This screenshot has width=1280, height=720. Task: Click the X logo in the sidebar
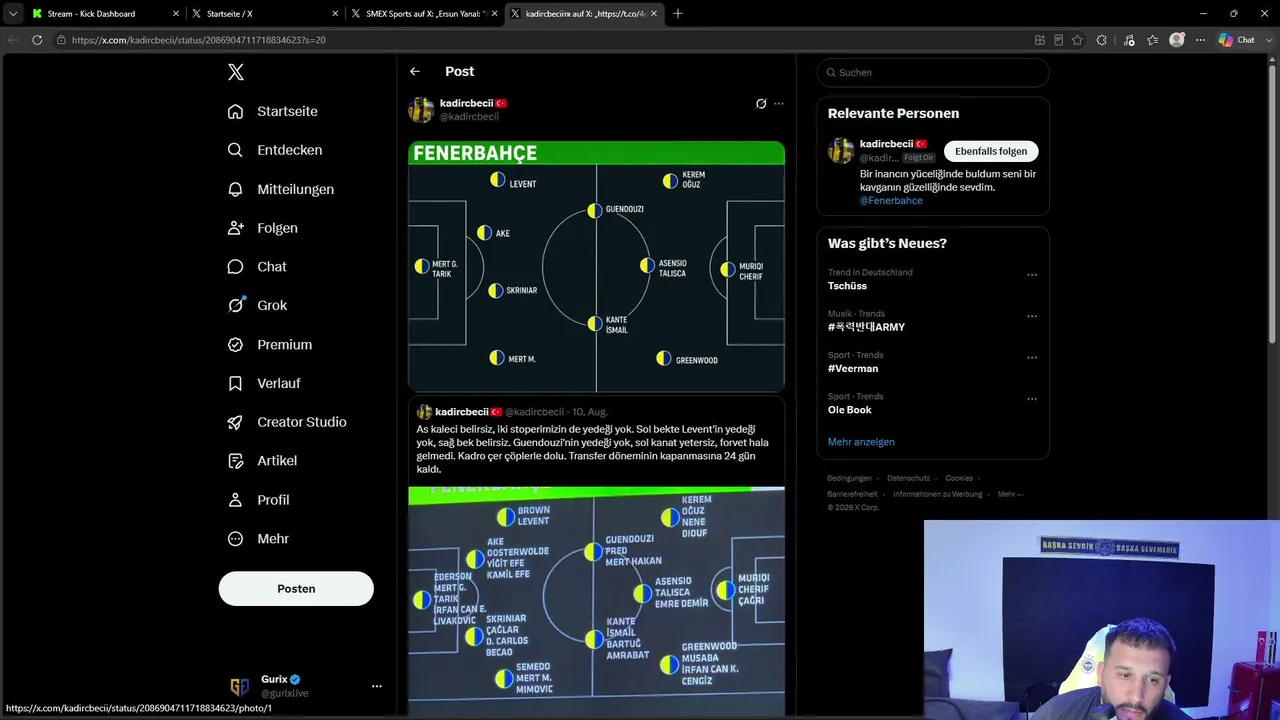pyautogui.click(x=235, y=72)
